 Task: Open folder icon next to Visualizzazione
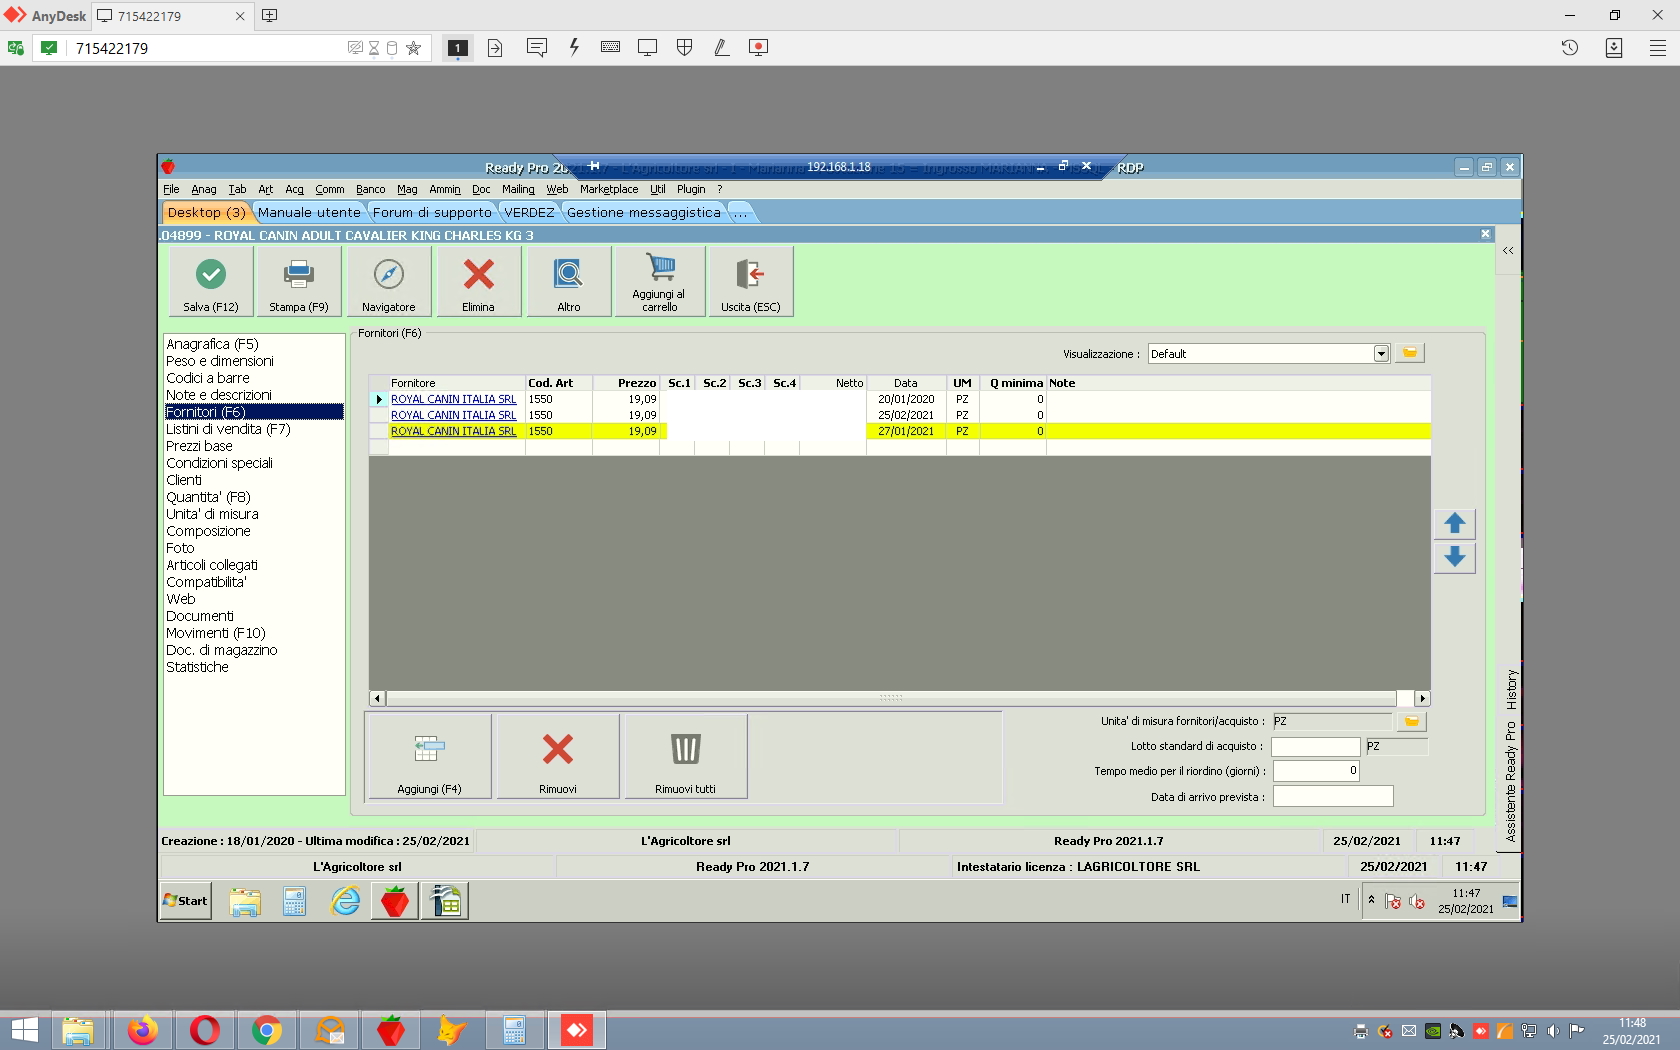[x=1410, y=353]
